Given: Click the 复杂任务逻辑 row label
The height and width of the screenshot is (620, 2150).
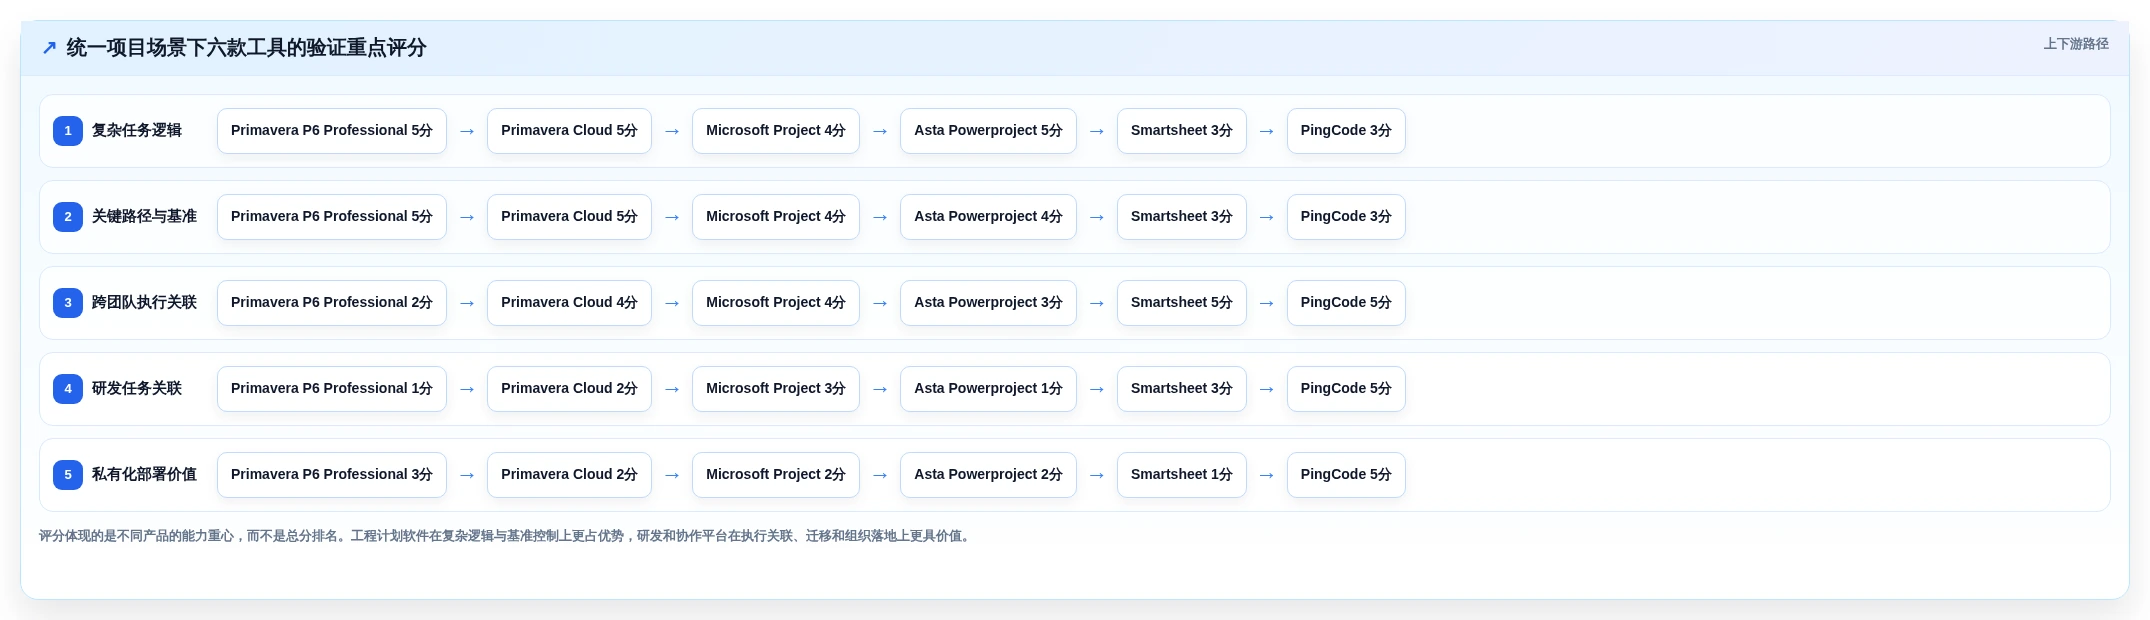Looking at the screenshot, I should (x=137, y=131).
